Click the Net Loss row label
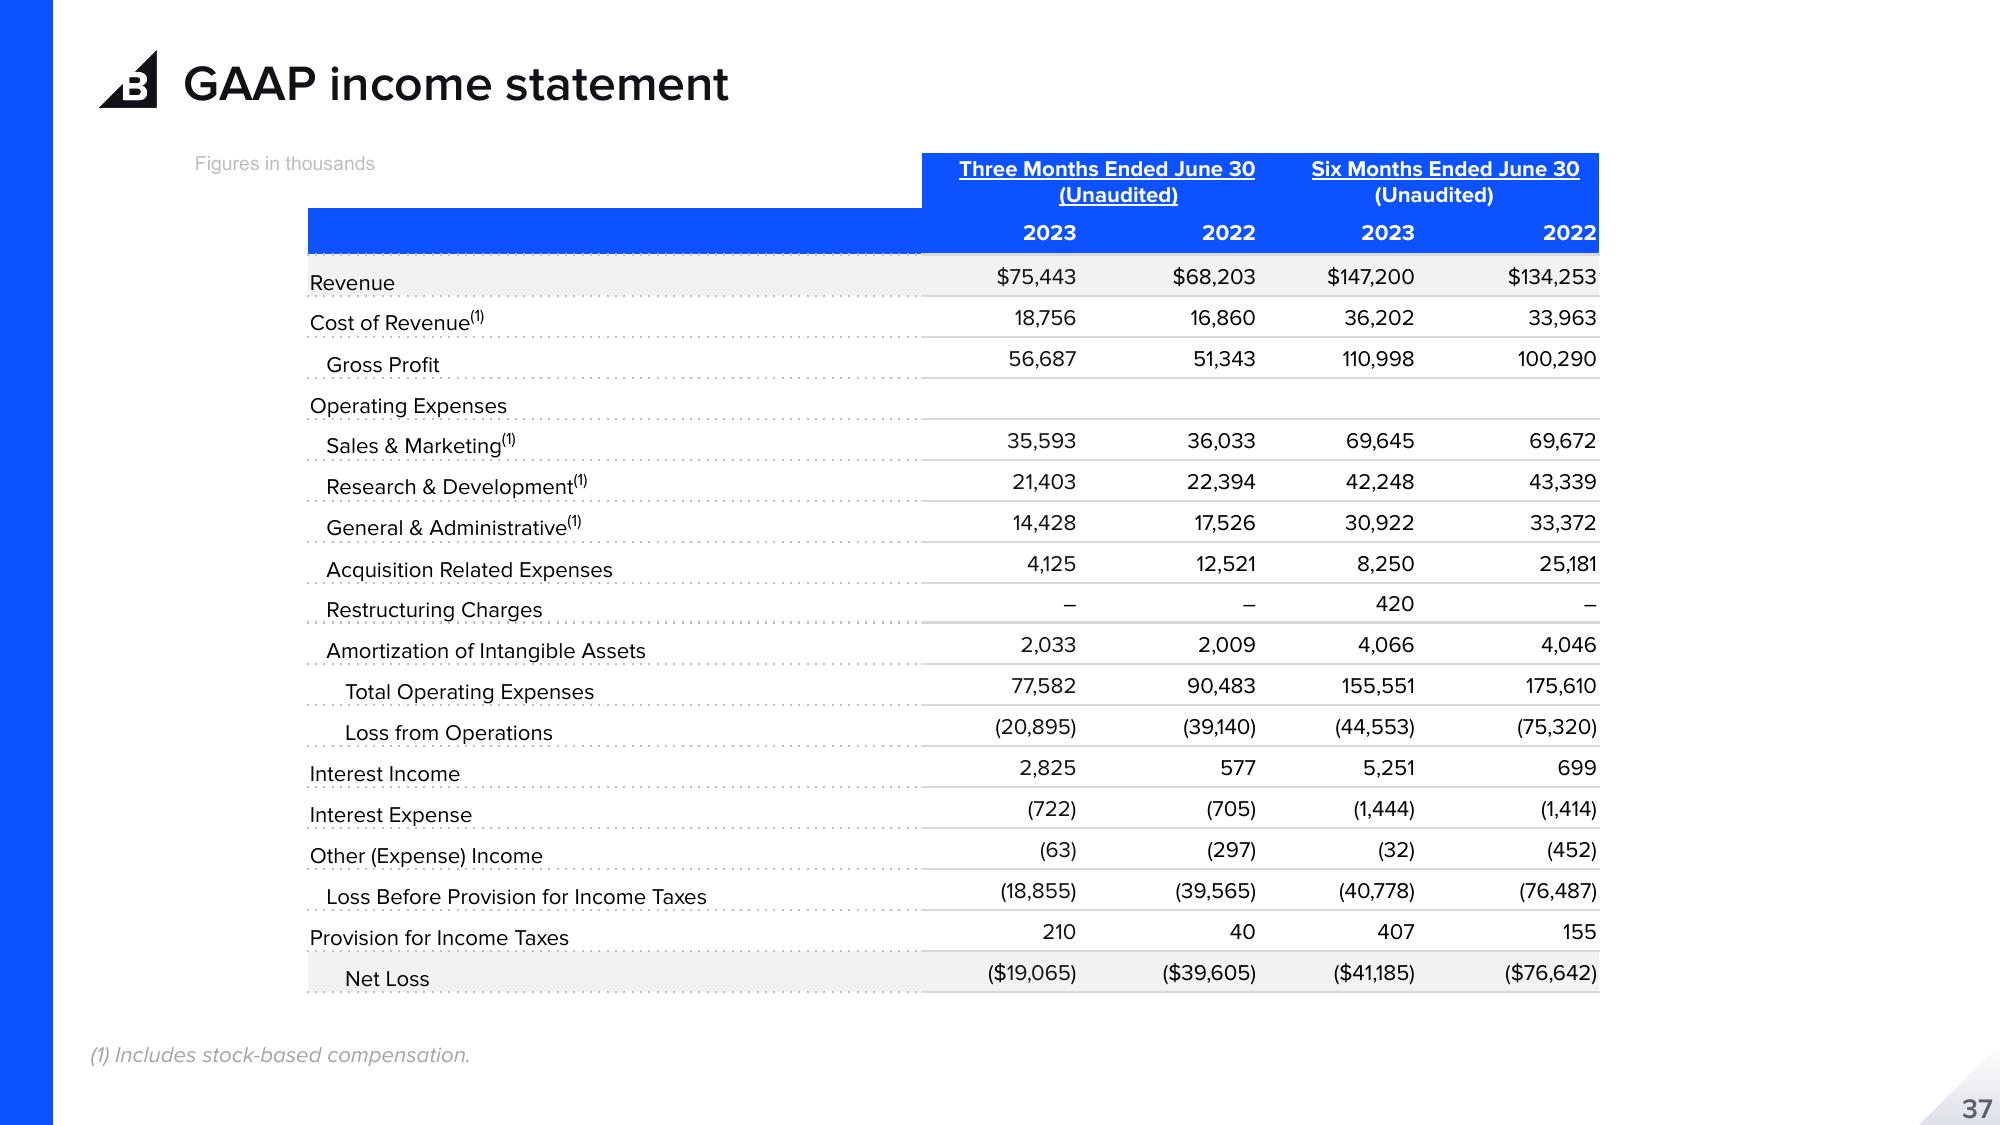The height and width of the screenshot is (1125, 2000). click(387, 979)
